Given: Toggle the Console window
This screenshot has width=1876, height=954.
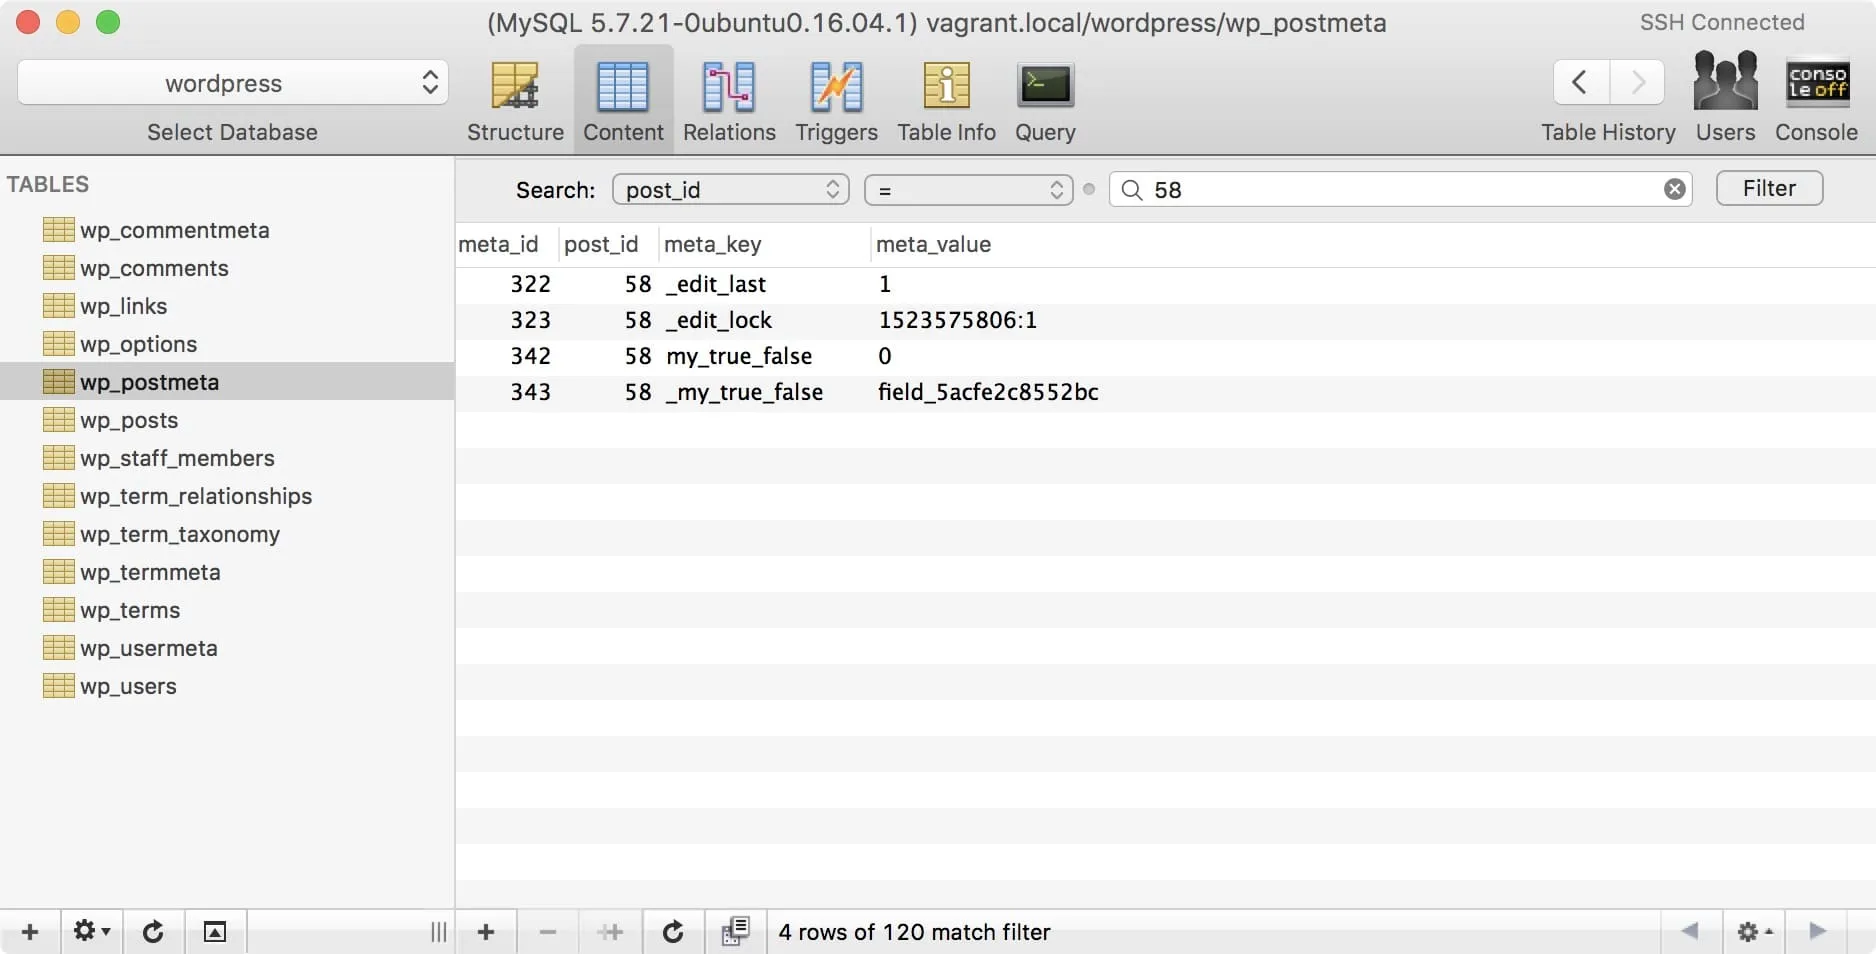Looking at the screenshot, I should click(x=1816, y=82).
